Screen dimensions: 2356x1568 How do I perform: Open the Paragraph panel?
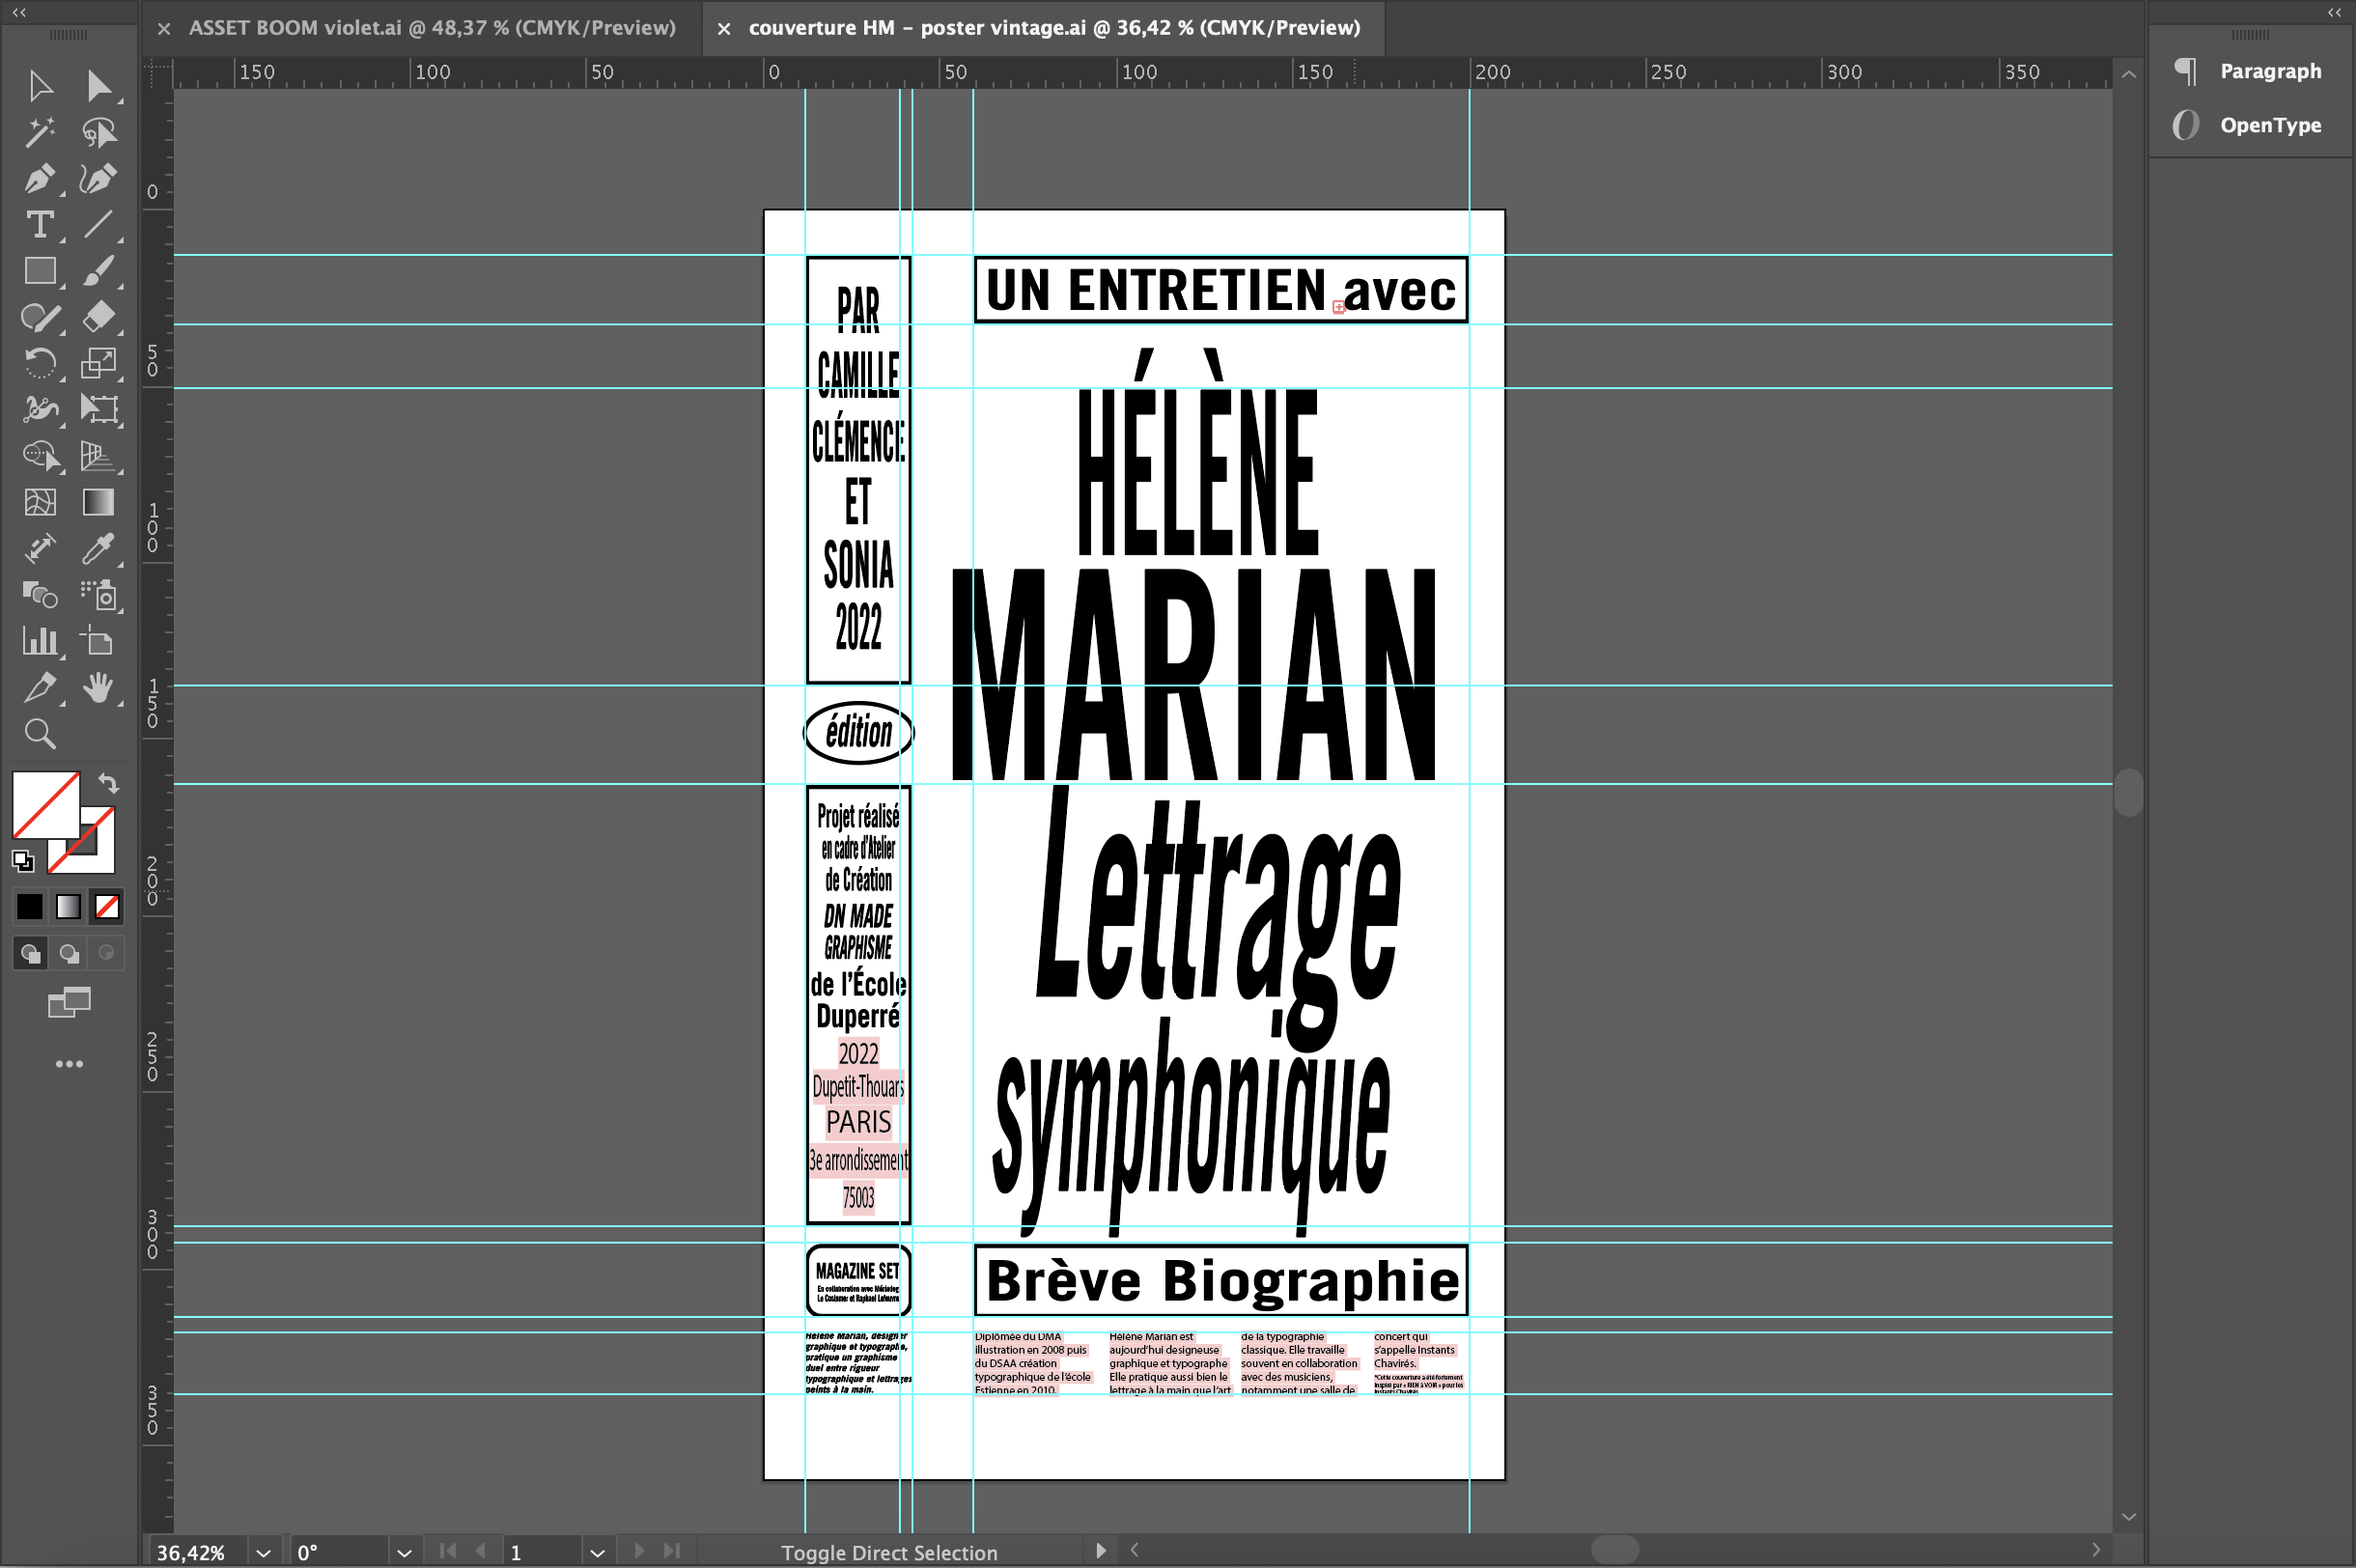pos(2269,71)
